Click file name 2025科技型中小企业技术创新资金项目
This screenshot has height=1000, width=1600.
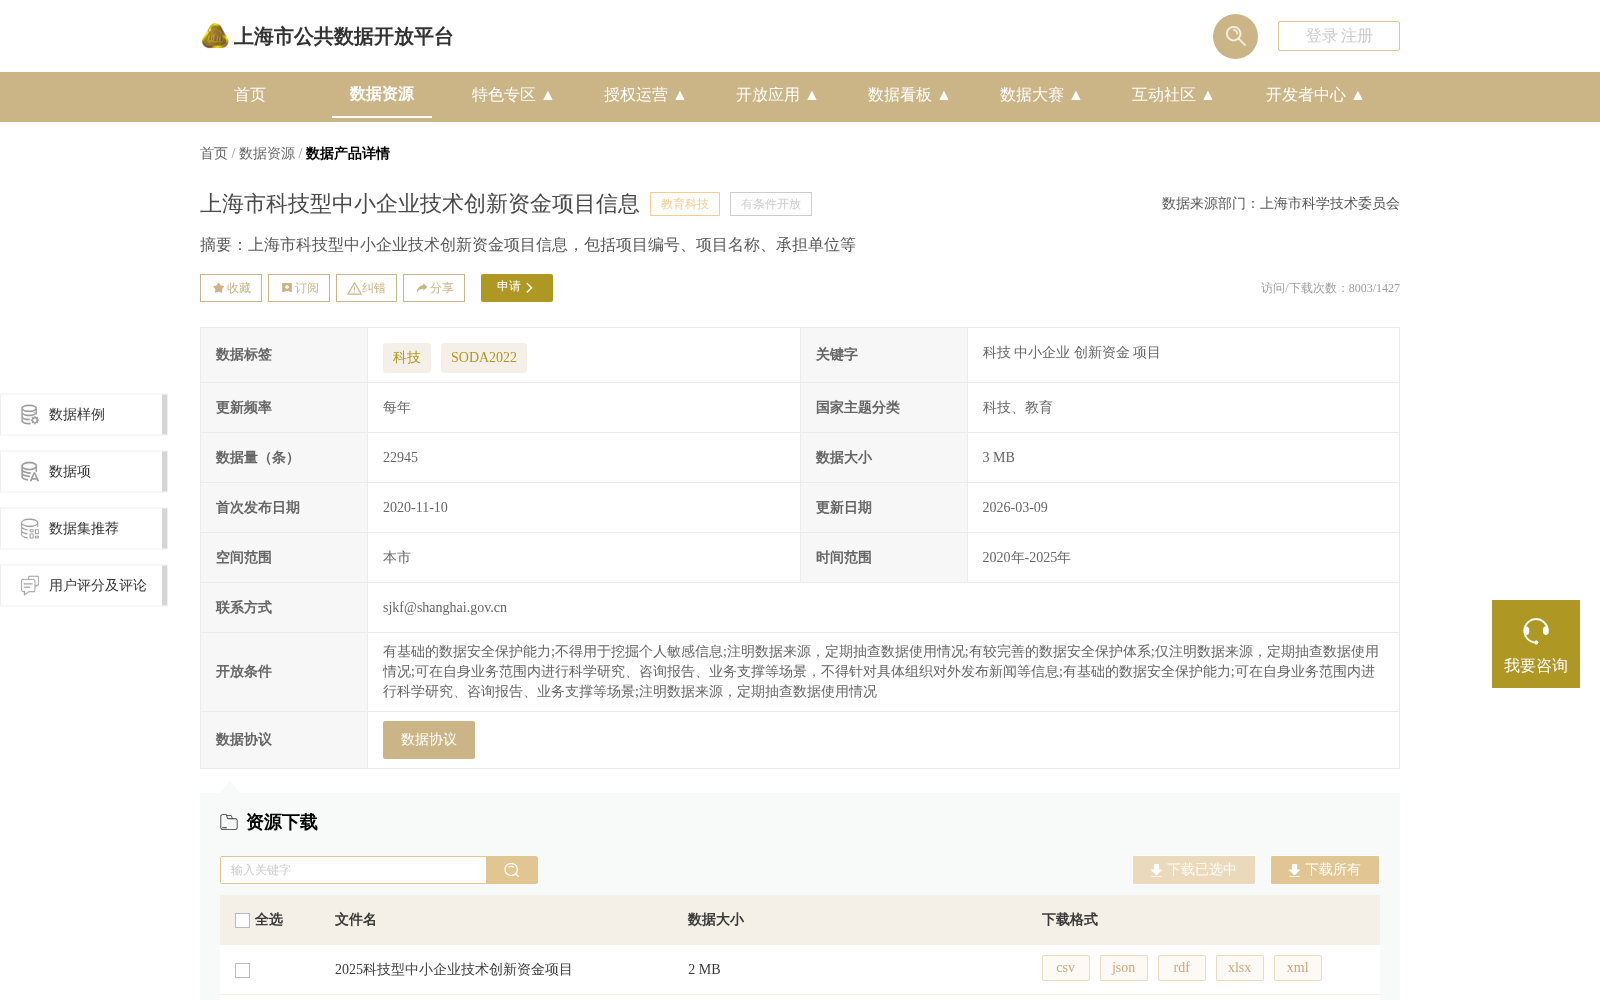coord(454,970)
